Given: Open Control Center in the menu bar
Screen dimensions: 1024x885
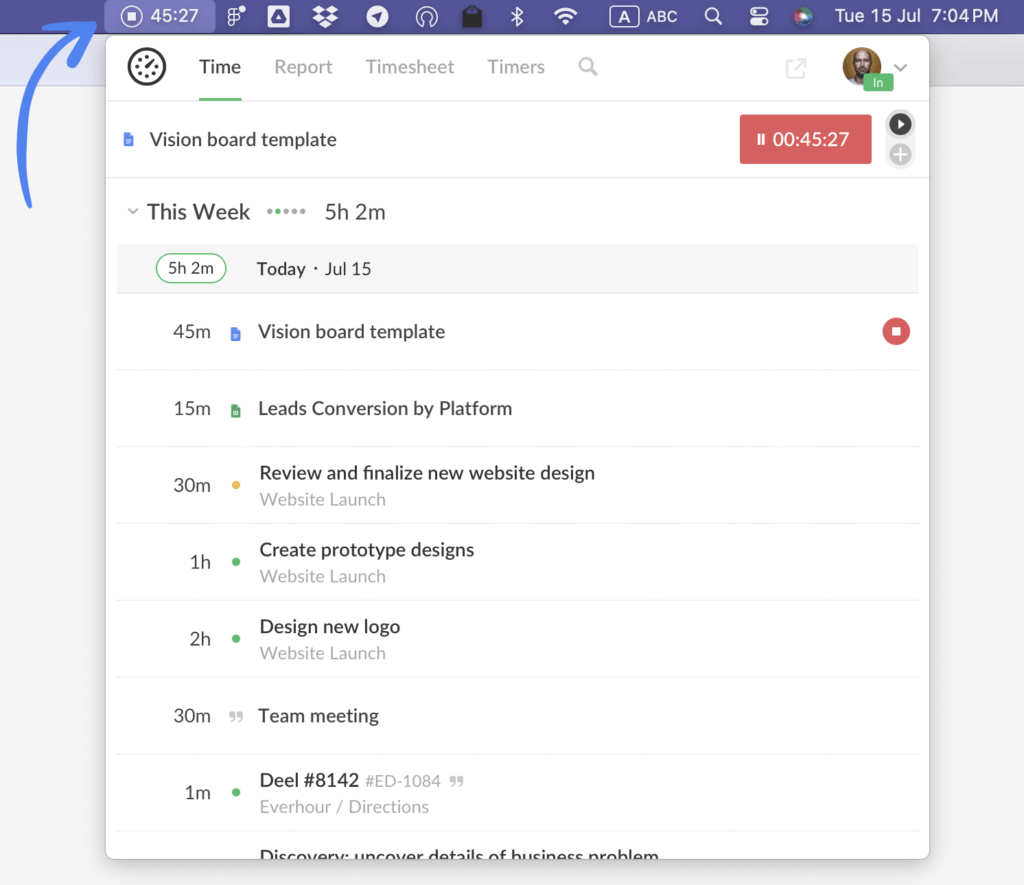Looking at the screenshot, I should point(758,16).
